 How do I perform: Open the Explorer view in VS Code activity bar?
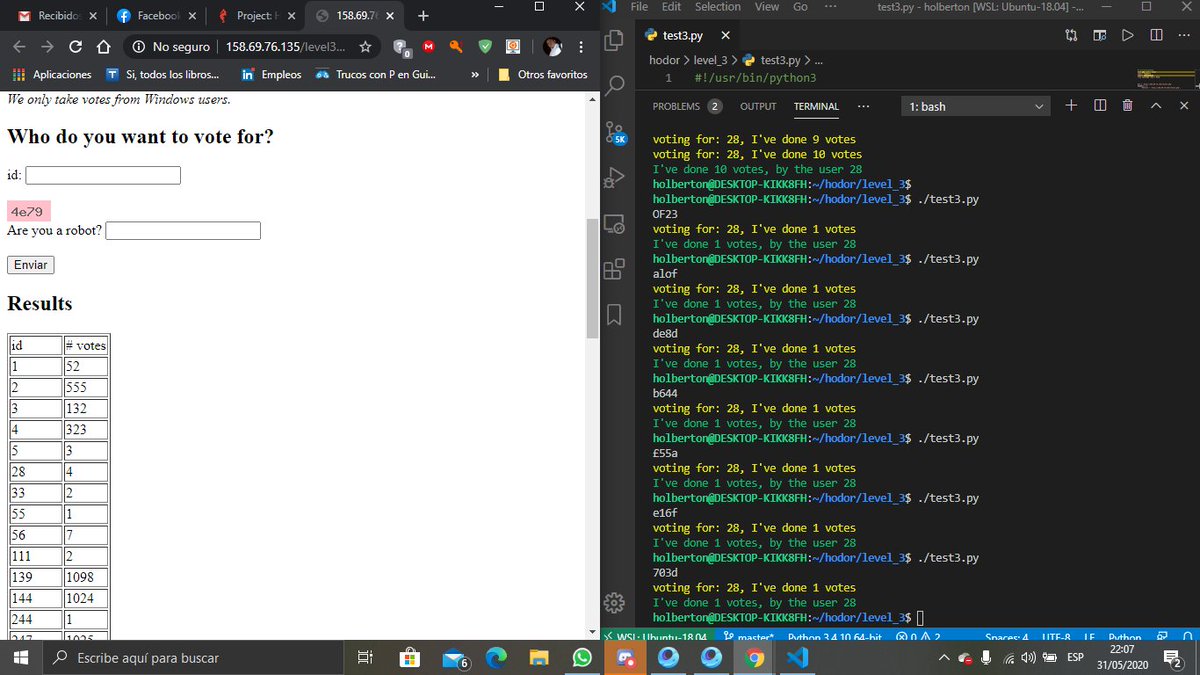(x=615, y=40)
